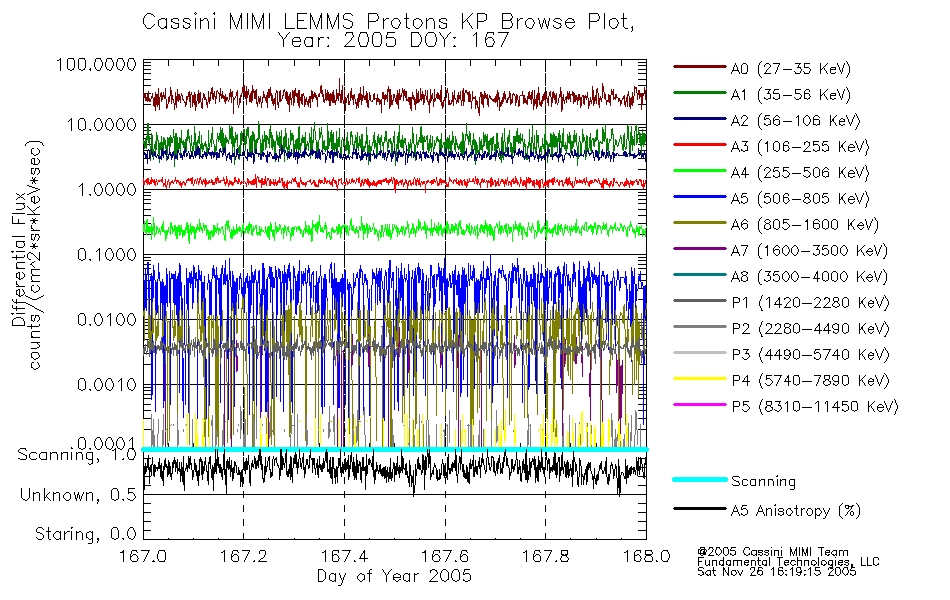Image resolution: width=950 pixels, height=600 pixels.
Task: Click the A4 (255-506 KeV) legend label
Action: pyautogui.click(x=800, y=173)
